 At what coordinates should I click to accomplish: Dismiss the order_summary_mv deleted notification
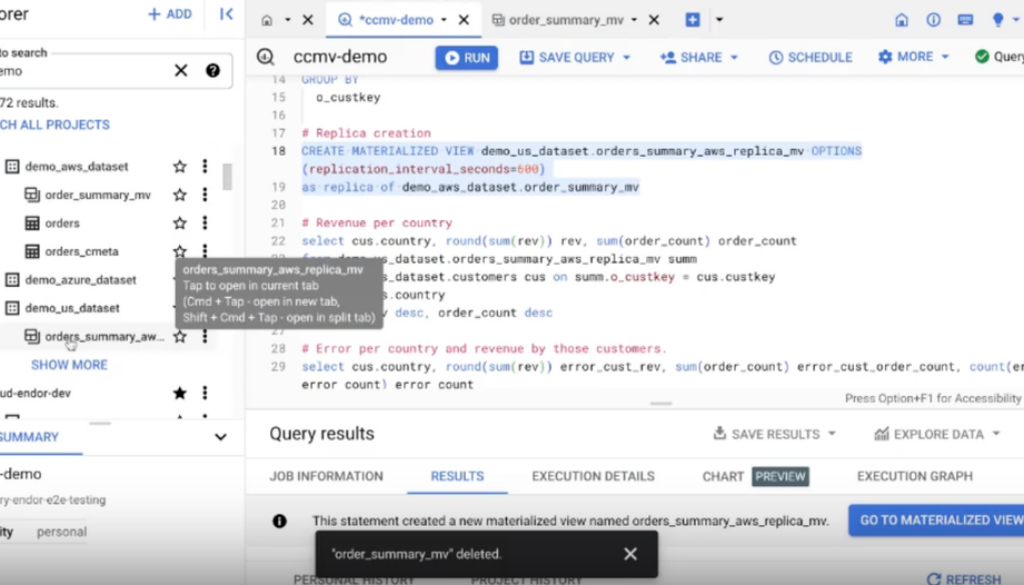pos(630,554)
